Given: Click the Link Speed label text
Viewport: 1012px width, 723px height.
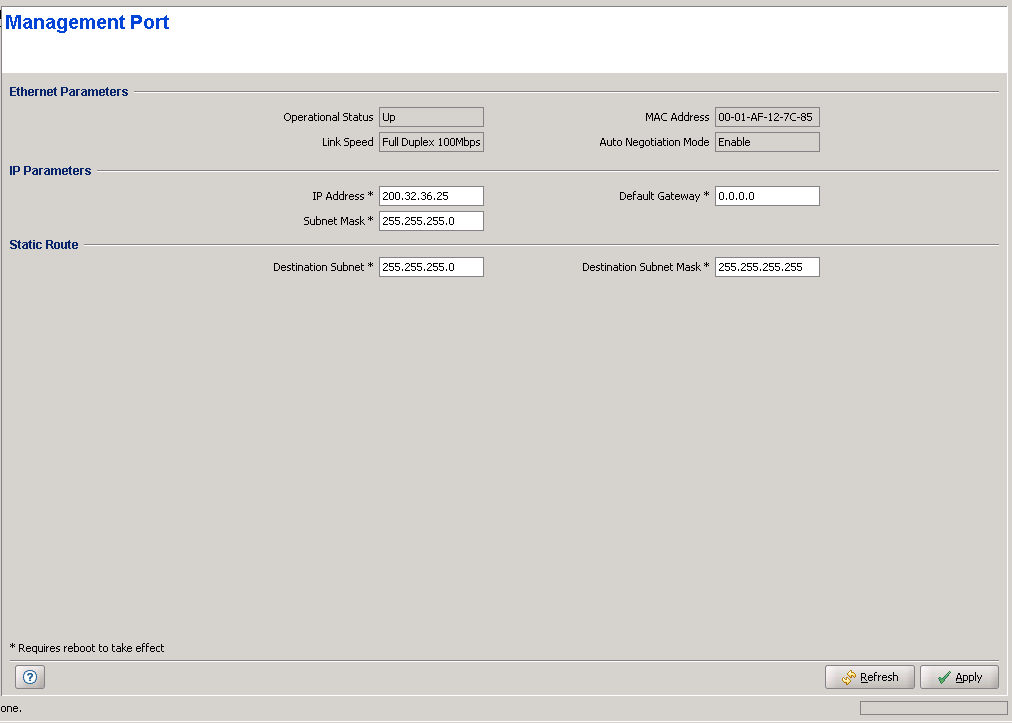Looking at the screenshot, I should click(x=347, y=142).
